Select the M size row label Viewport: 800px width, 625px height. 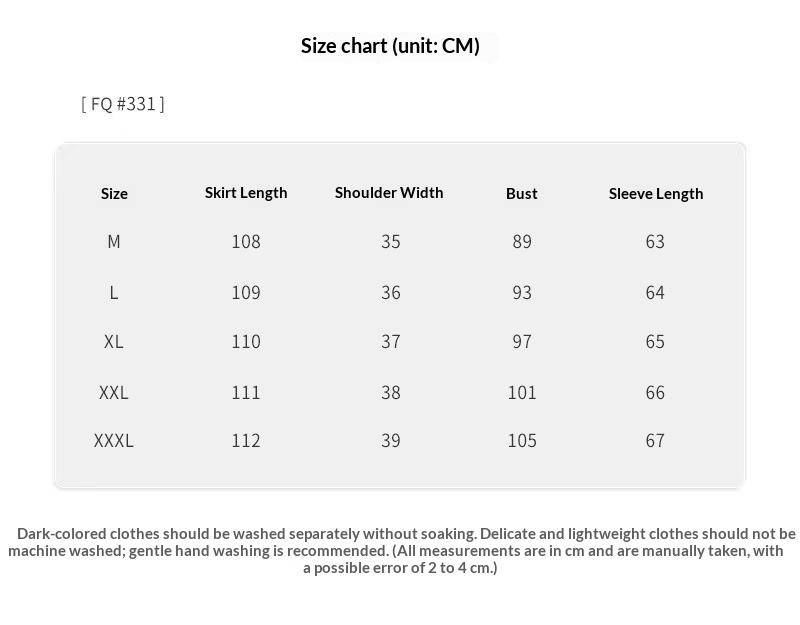pyautogui.click(x=114, y=242)
